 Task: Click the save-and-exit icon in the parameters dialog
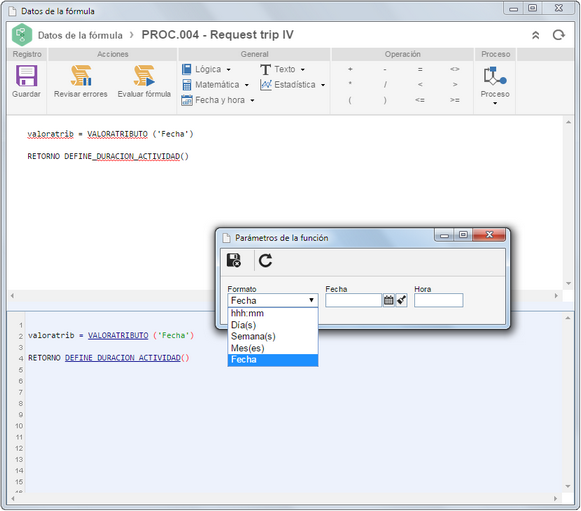tap(234, 261)
